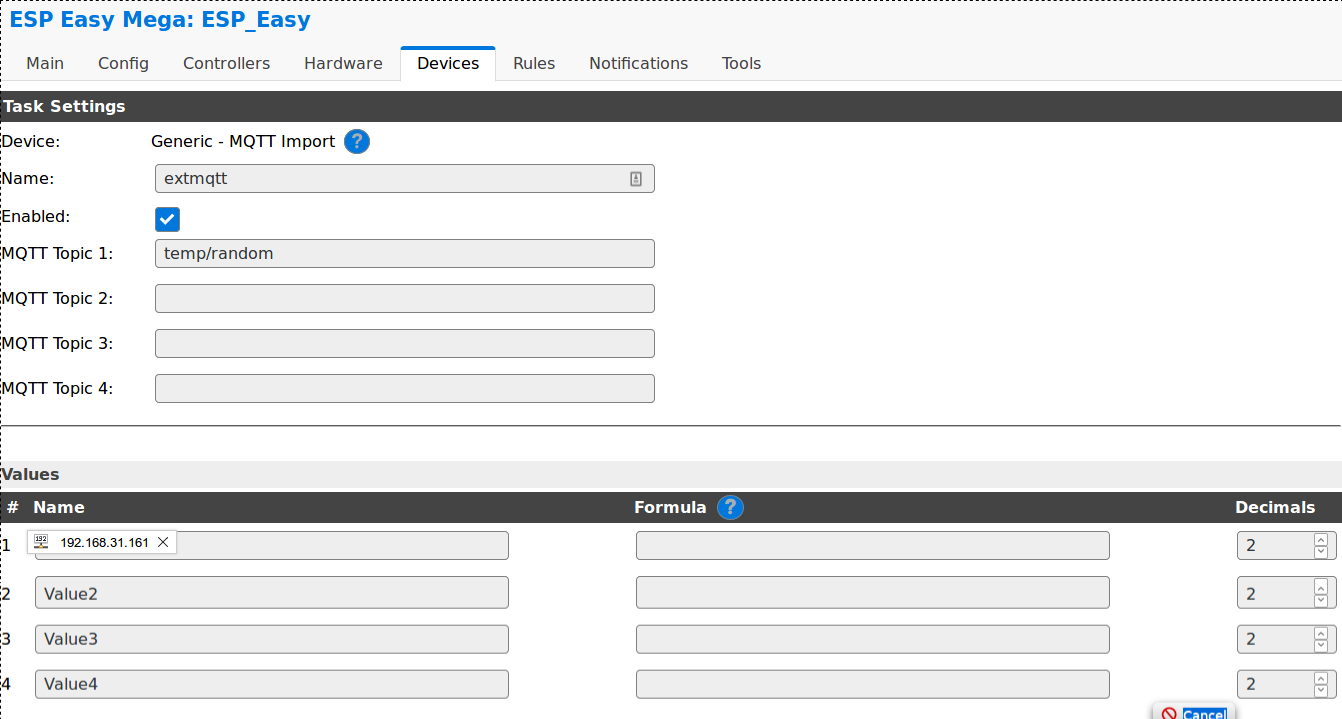The width and height of the screenshot is (1342, 719).
Task: Click the 192.168.31.161 address text
Action: point(105,543)
